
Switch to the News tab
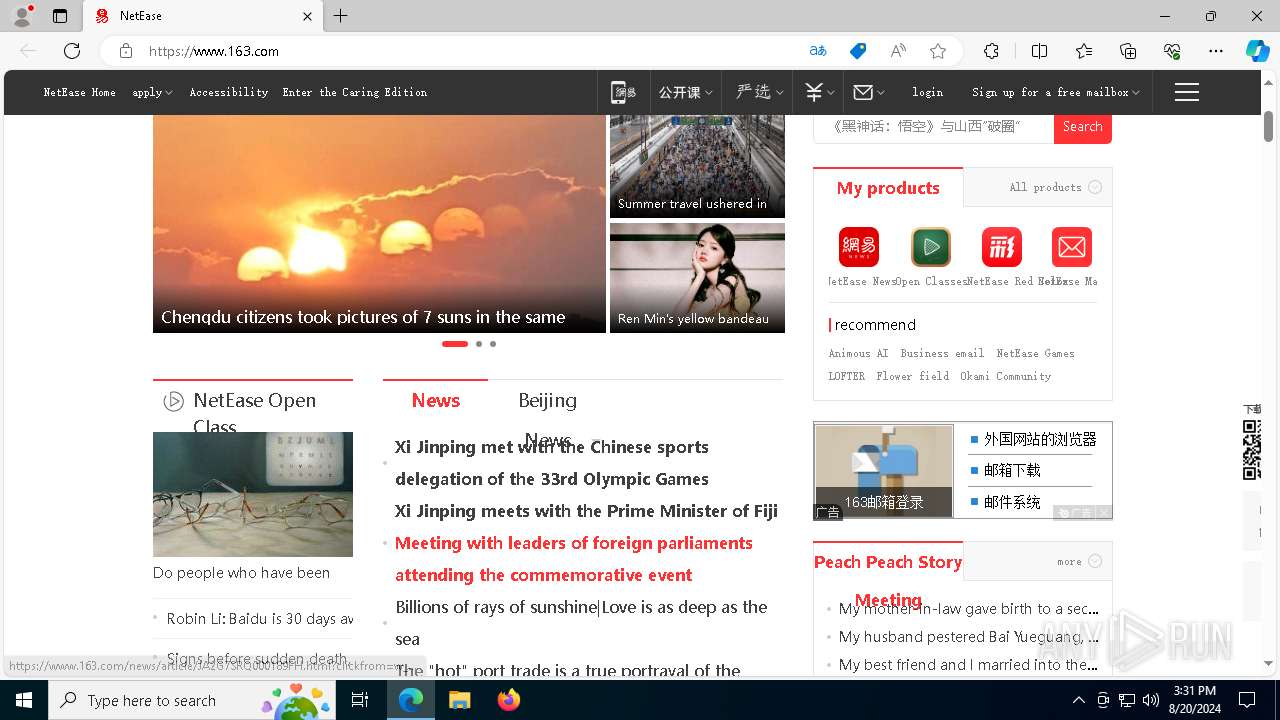[436, 400]
